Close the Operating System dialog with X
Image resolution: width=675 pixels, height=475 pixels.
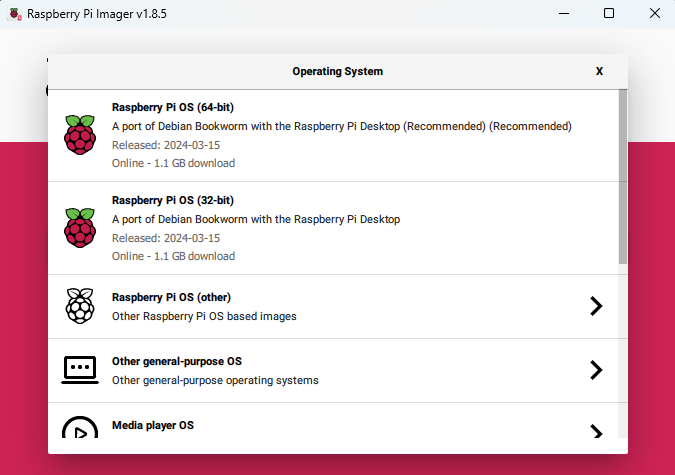pyautogui.click(x=599, y=71)
